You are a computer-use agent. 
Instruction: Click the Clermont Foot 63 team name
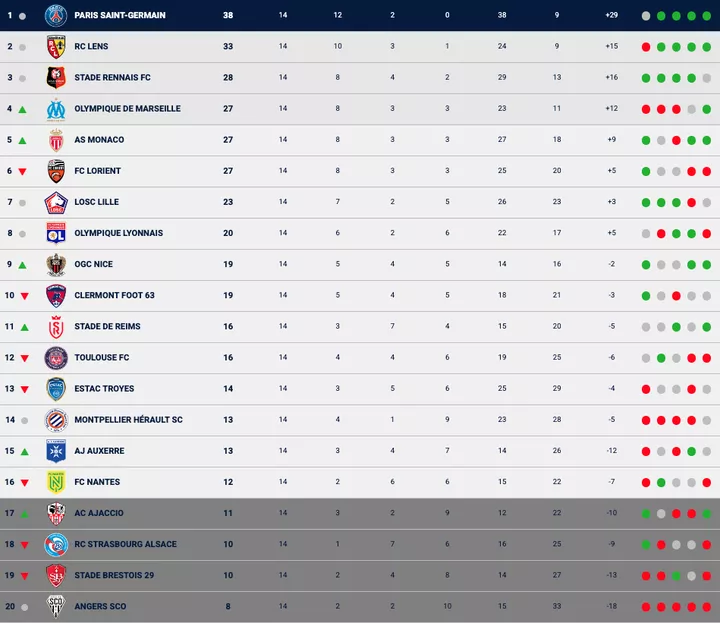click(114, 295)
